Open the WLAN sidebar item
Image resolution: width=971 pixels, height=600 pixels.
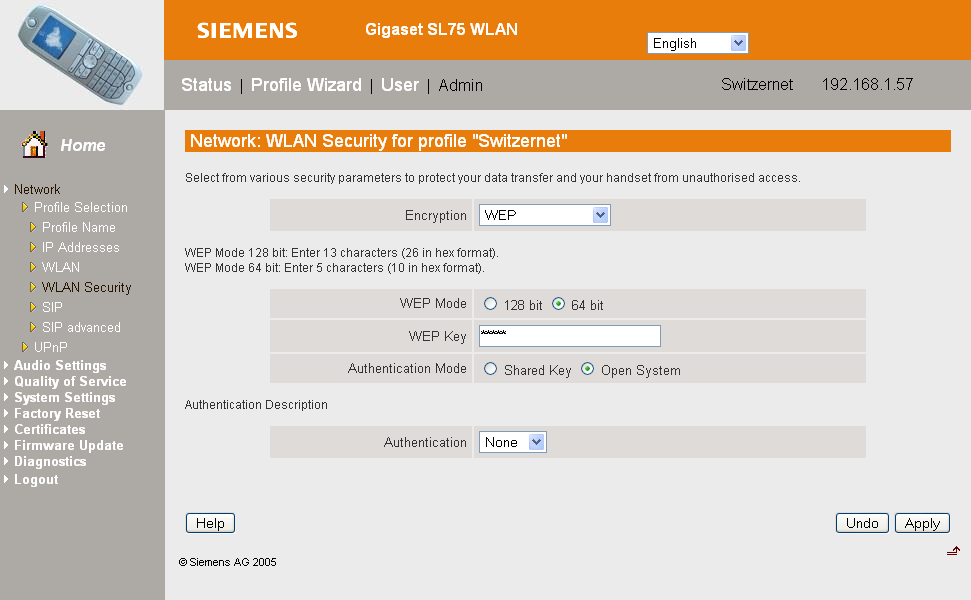[61, 267]
